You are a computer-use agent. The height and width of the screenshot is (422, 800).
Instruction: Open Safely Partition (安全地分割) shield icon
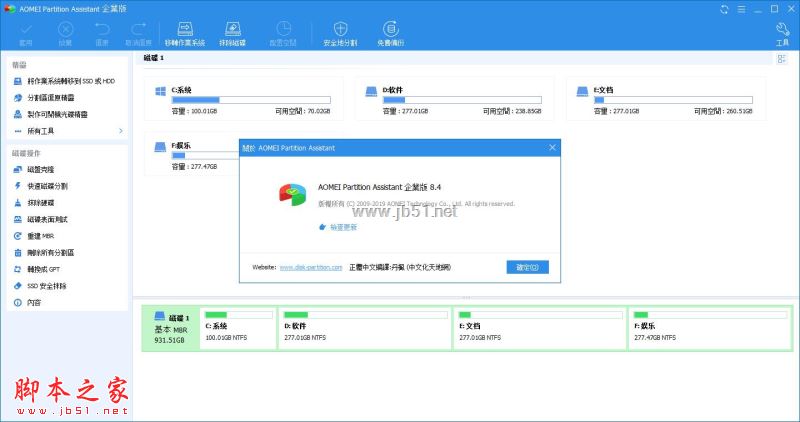coord(340,34)
